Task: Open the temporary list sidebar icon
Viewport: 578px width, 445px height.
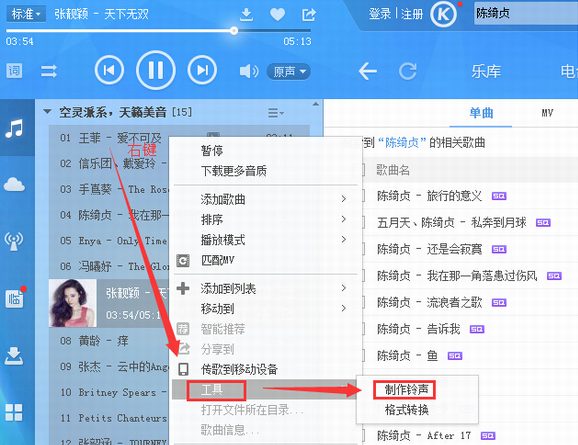Action: coord(15,298)
